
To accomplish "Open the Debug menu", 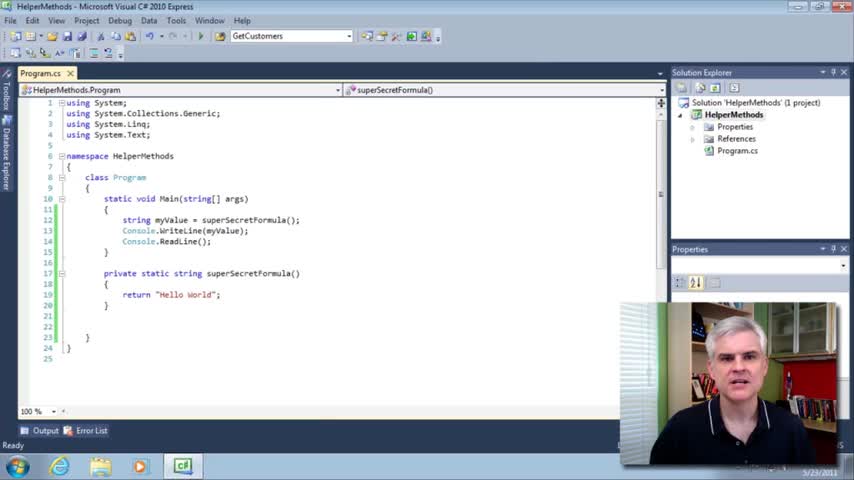I will pos(120,21).
